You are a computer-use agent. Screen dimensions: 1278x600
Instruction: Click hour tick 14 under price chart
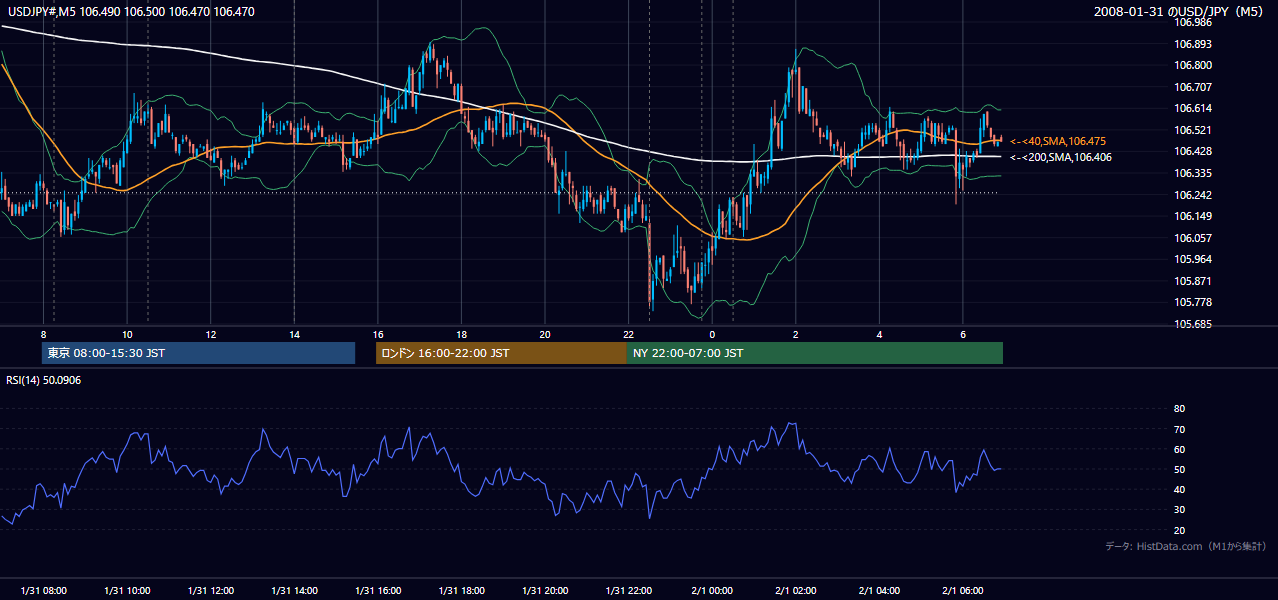click(x=294, y=335)
